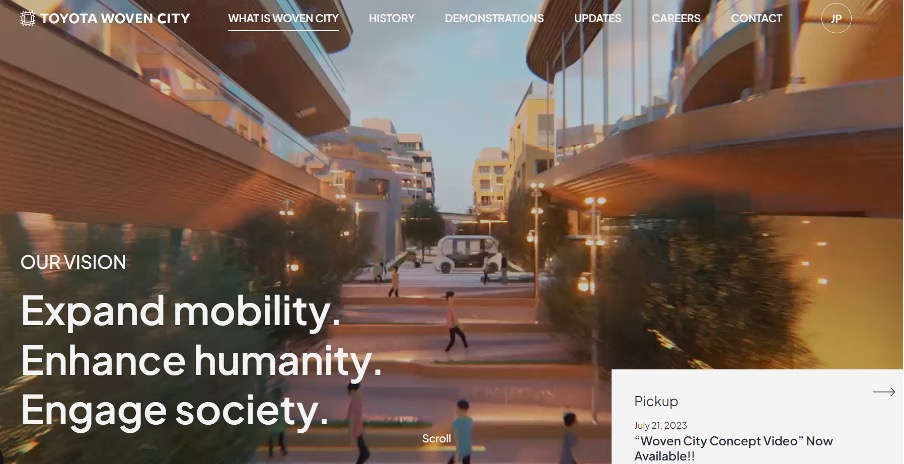Go to the DEMONSTRATIONS page
This screenshot has width=904, height=464.
[494, 18]
